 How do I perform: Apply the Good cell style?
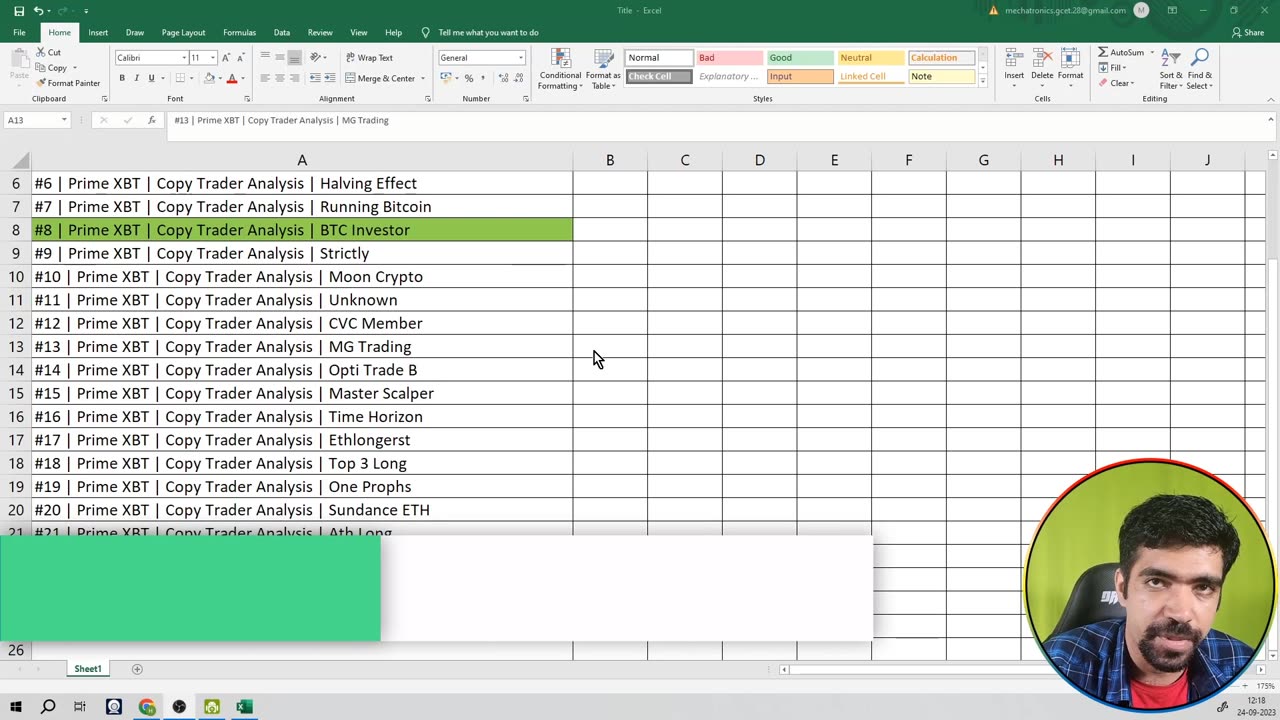tap(800, 58)
